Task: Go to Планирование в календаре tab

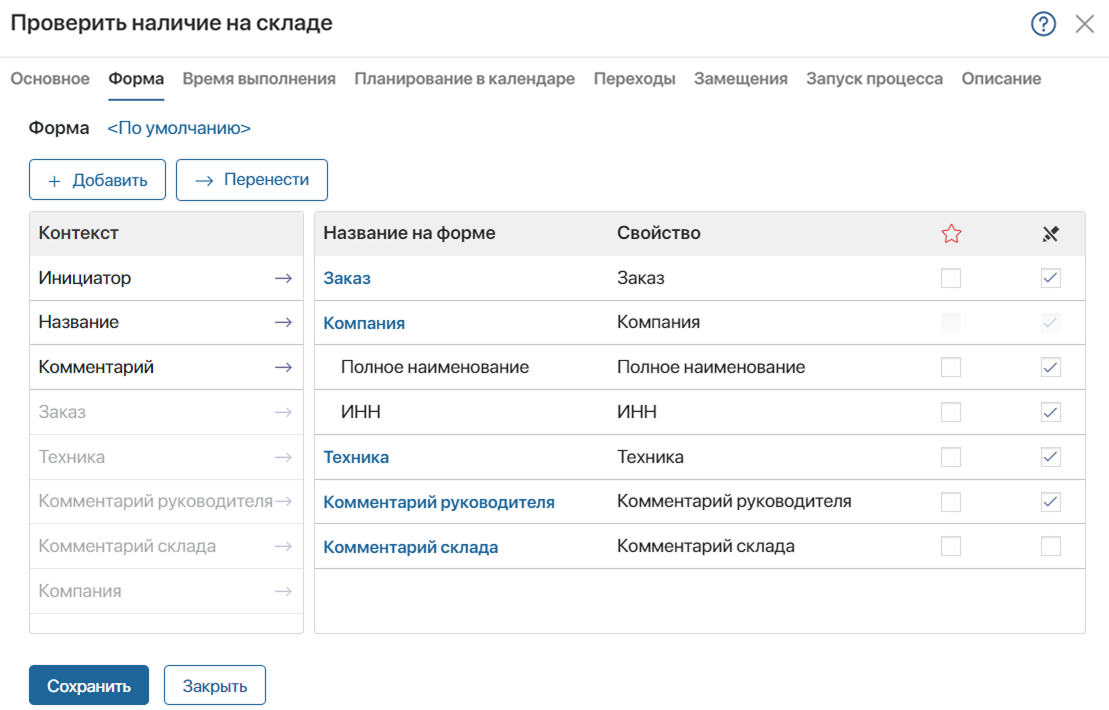Action: pyautogui.click(x=465, y=78)
